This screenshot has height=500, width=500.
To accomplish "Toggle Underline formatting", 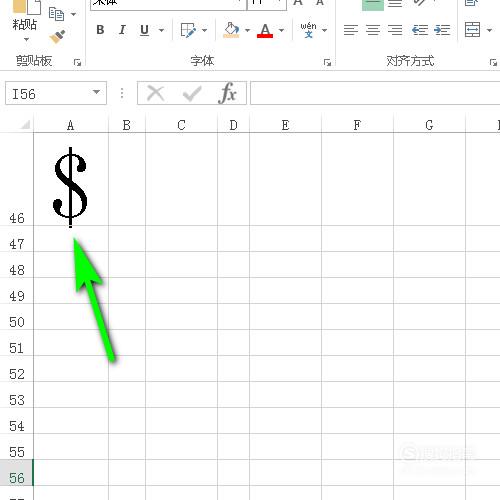I will (x=144, y=30).
